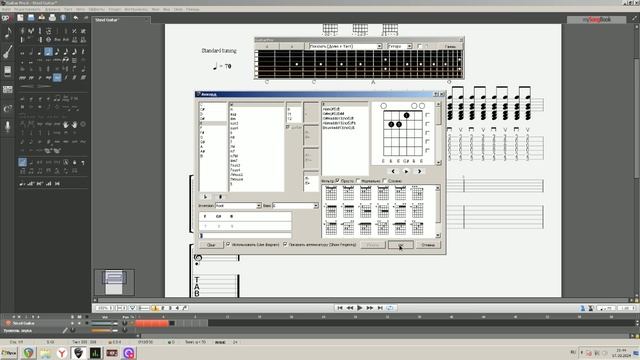Open the mastering panel via the equalizer grid icon

tap(7, 89)
